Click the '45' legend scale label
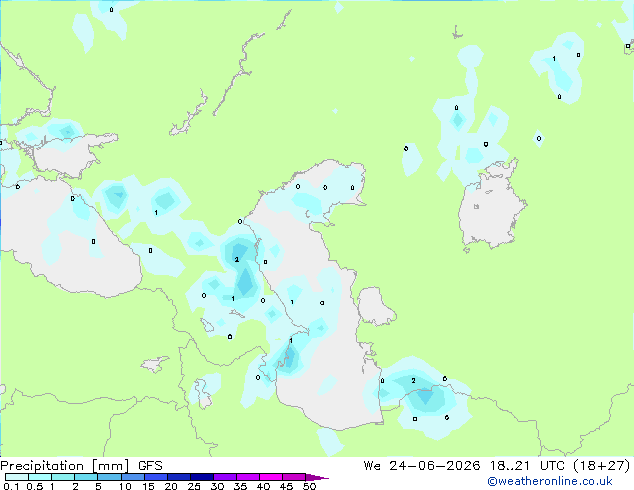Screen dimensions: 634x490 (286, 486)
